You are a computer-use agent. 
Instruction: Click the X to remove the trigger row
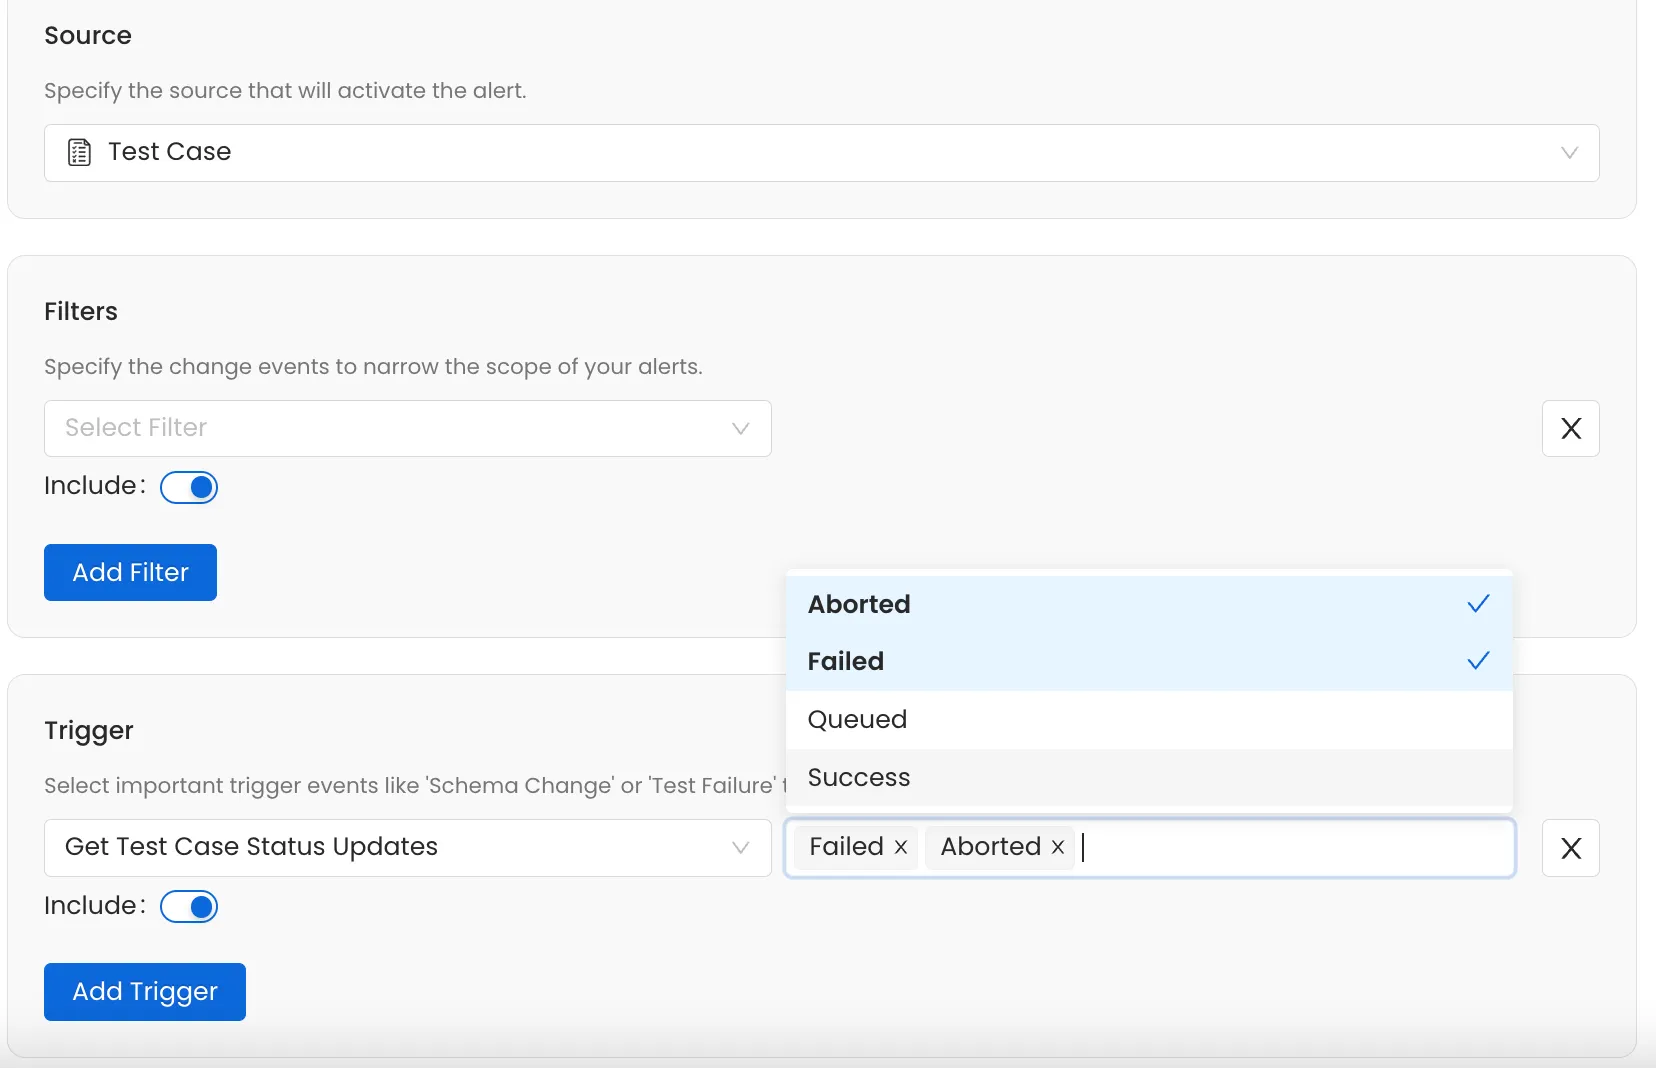click(1570, 848)
